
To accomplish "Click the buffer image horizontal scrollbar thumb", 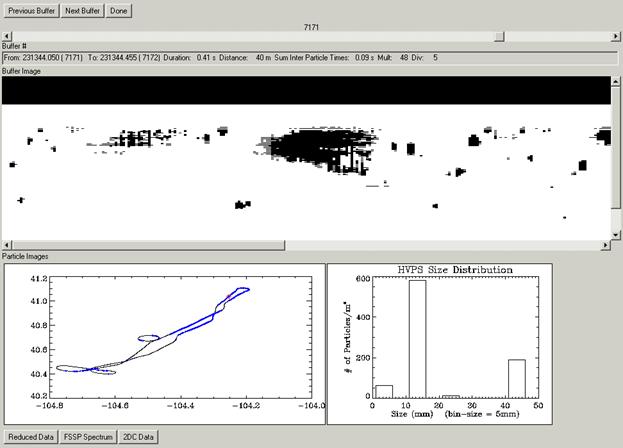I will [x=149, y=245].
